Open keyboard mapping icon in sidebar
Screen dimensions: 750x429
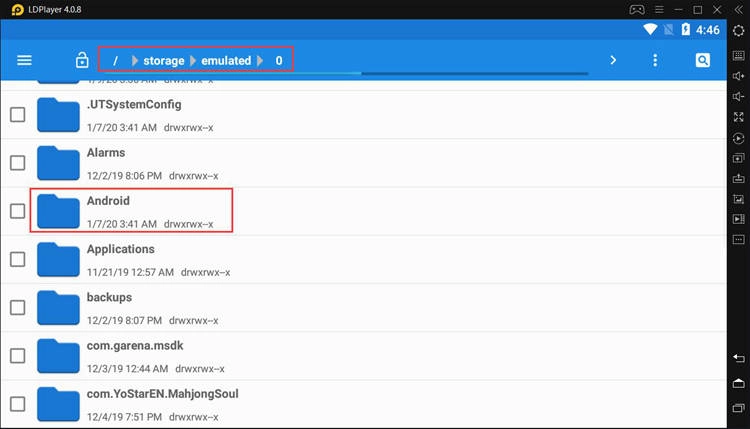point(738,54)
